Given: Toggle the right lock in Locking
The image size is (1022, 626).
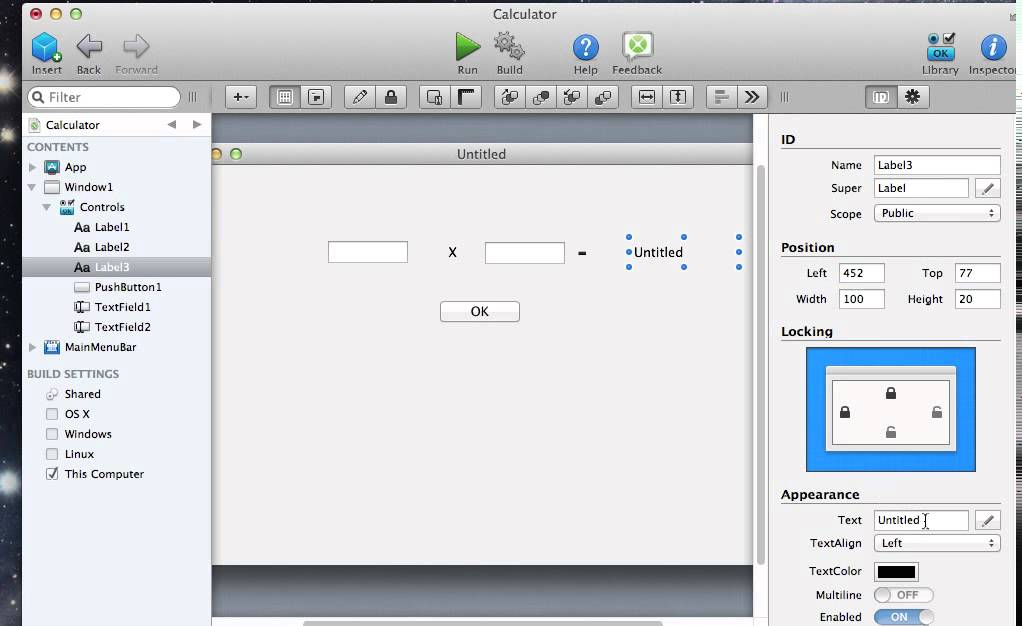Looking at the screenshot, I should tap(937, 412).
